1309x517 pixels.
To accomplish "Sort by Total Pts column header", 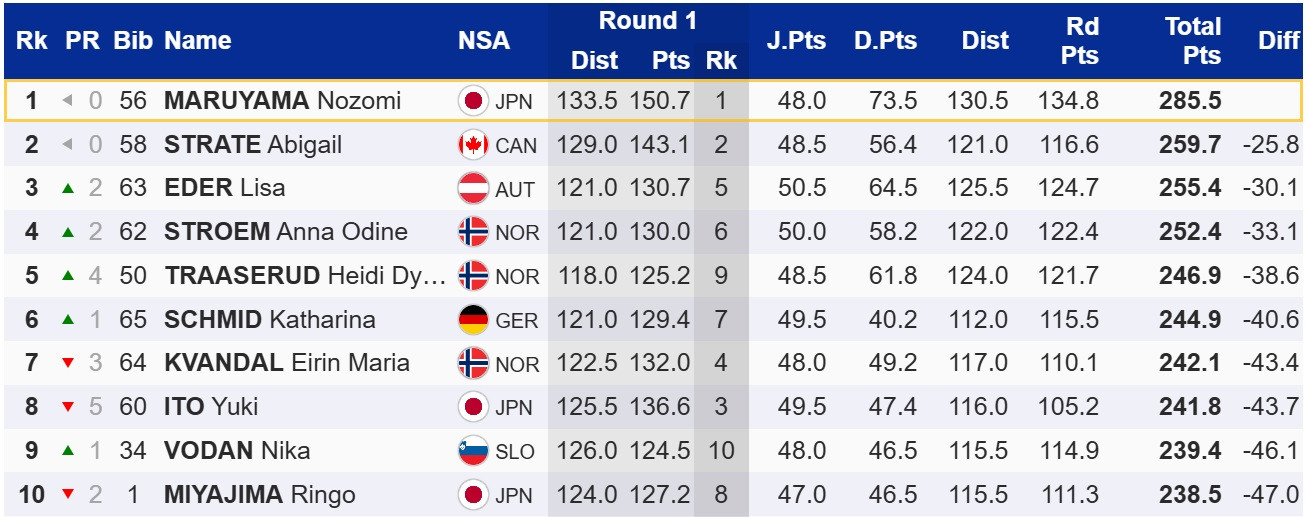I will pos(1193,41).
